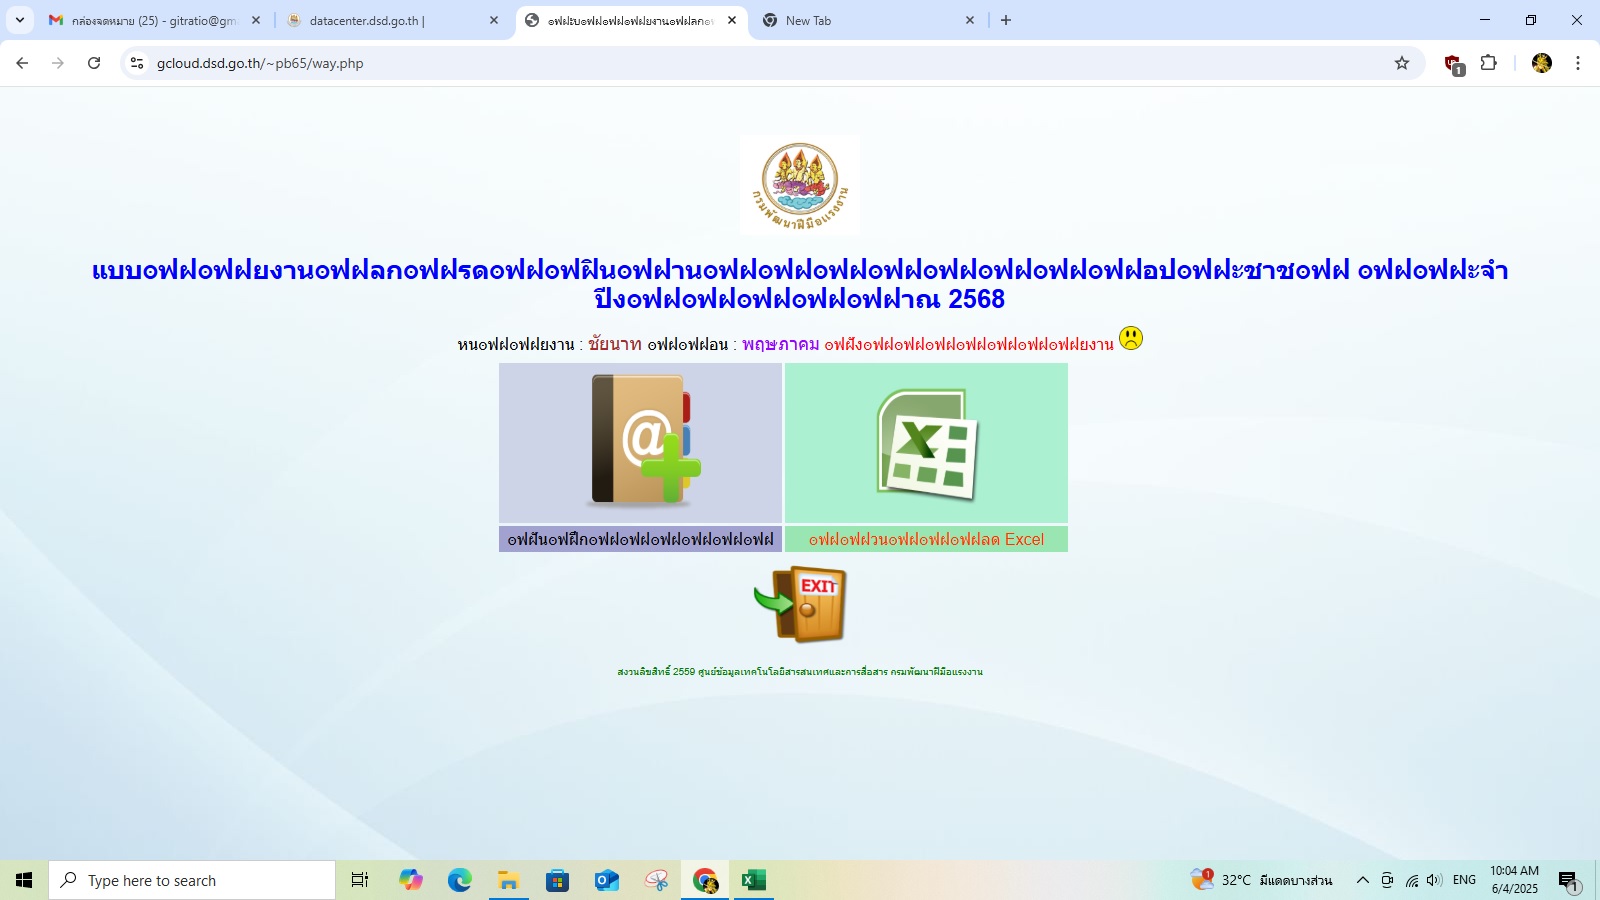This screenshot has width=1600, height=900.
Task: Switch to the New Tab tab
Action: (x=866, y=20)
